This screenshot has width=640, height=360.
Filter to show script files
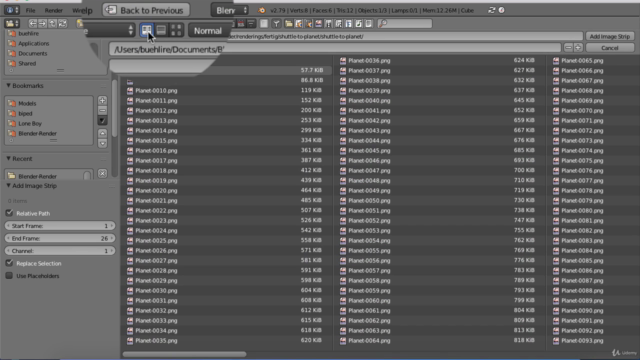[339, 24]
